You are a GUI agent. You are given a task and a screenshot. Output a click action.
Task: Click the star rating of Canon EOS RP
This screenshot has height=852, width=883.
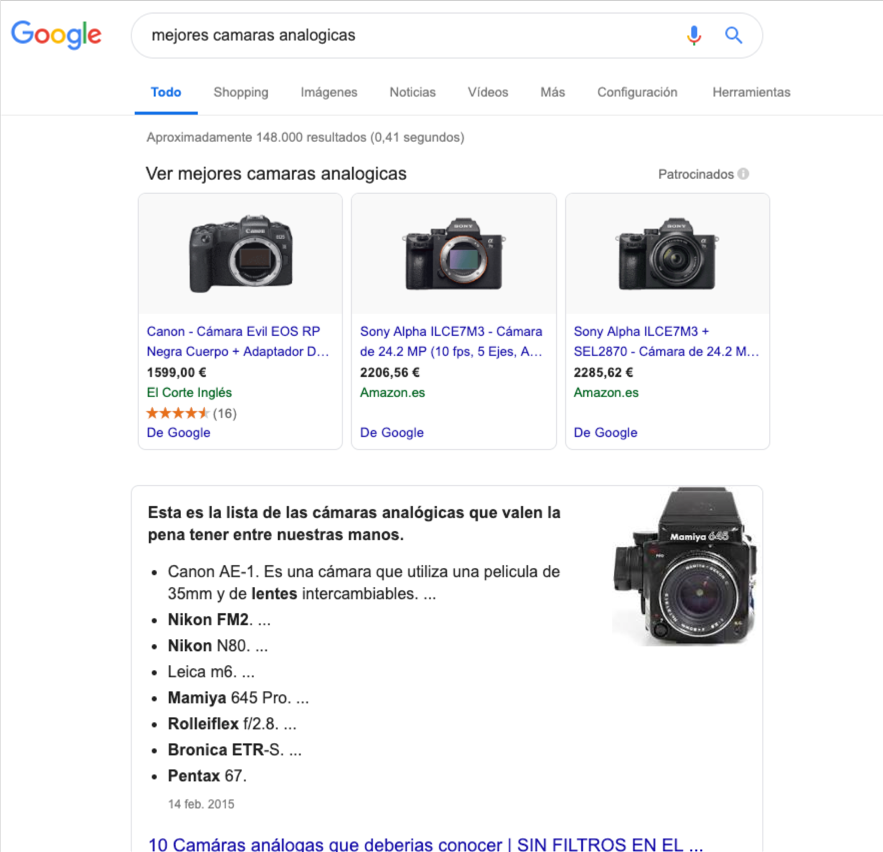[x=178, y=413]
